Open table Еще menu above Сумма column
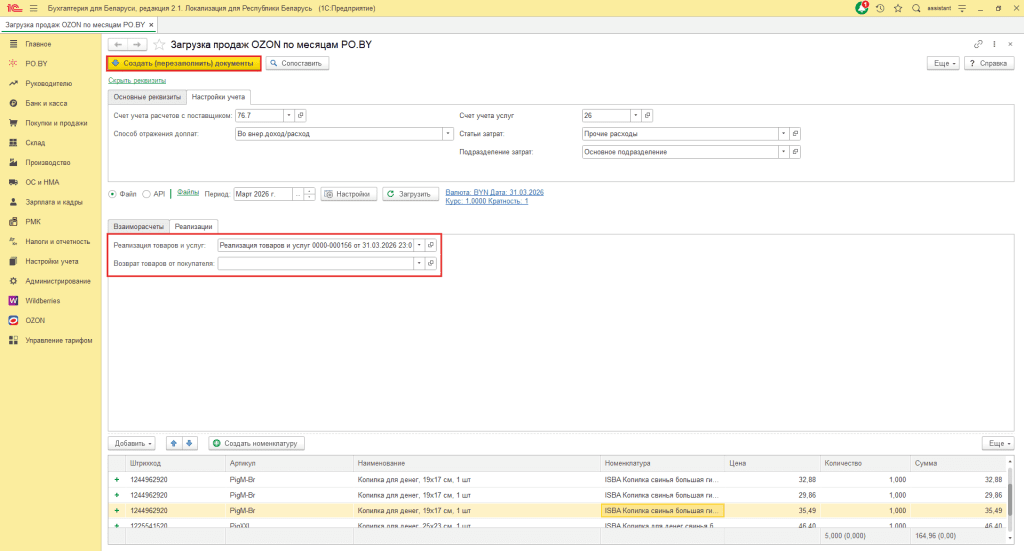 pyautogui.click(x=999, y=443)
